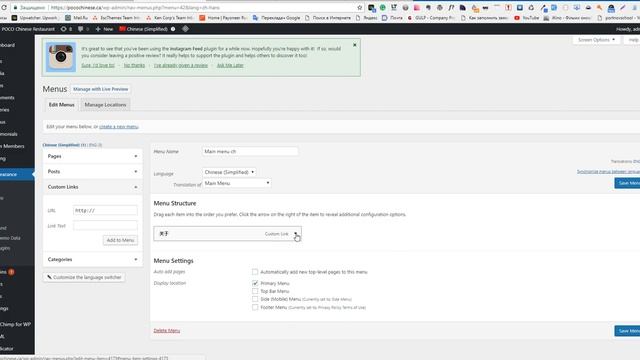
Task: Reload the page with browser refresh icon
Action: click(x=4, y=7)
